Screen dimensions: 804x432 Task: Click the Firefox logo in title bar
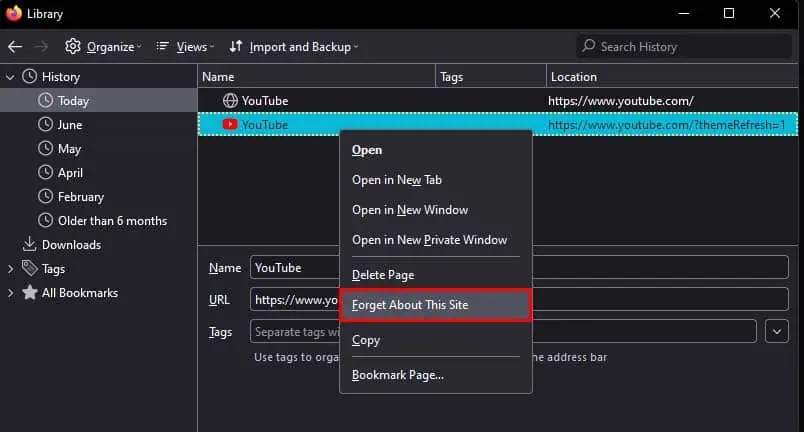[x=14, y=13]
